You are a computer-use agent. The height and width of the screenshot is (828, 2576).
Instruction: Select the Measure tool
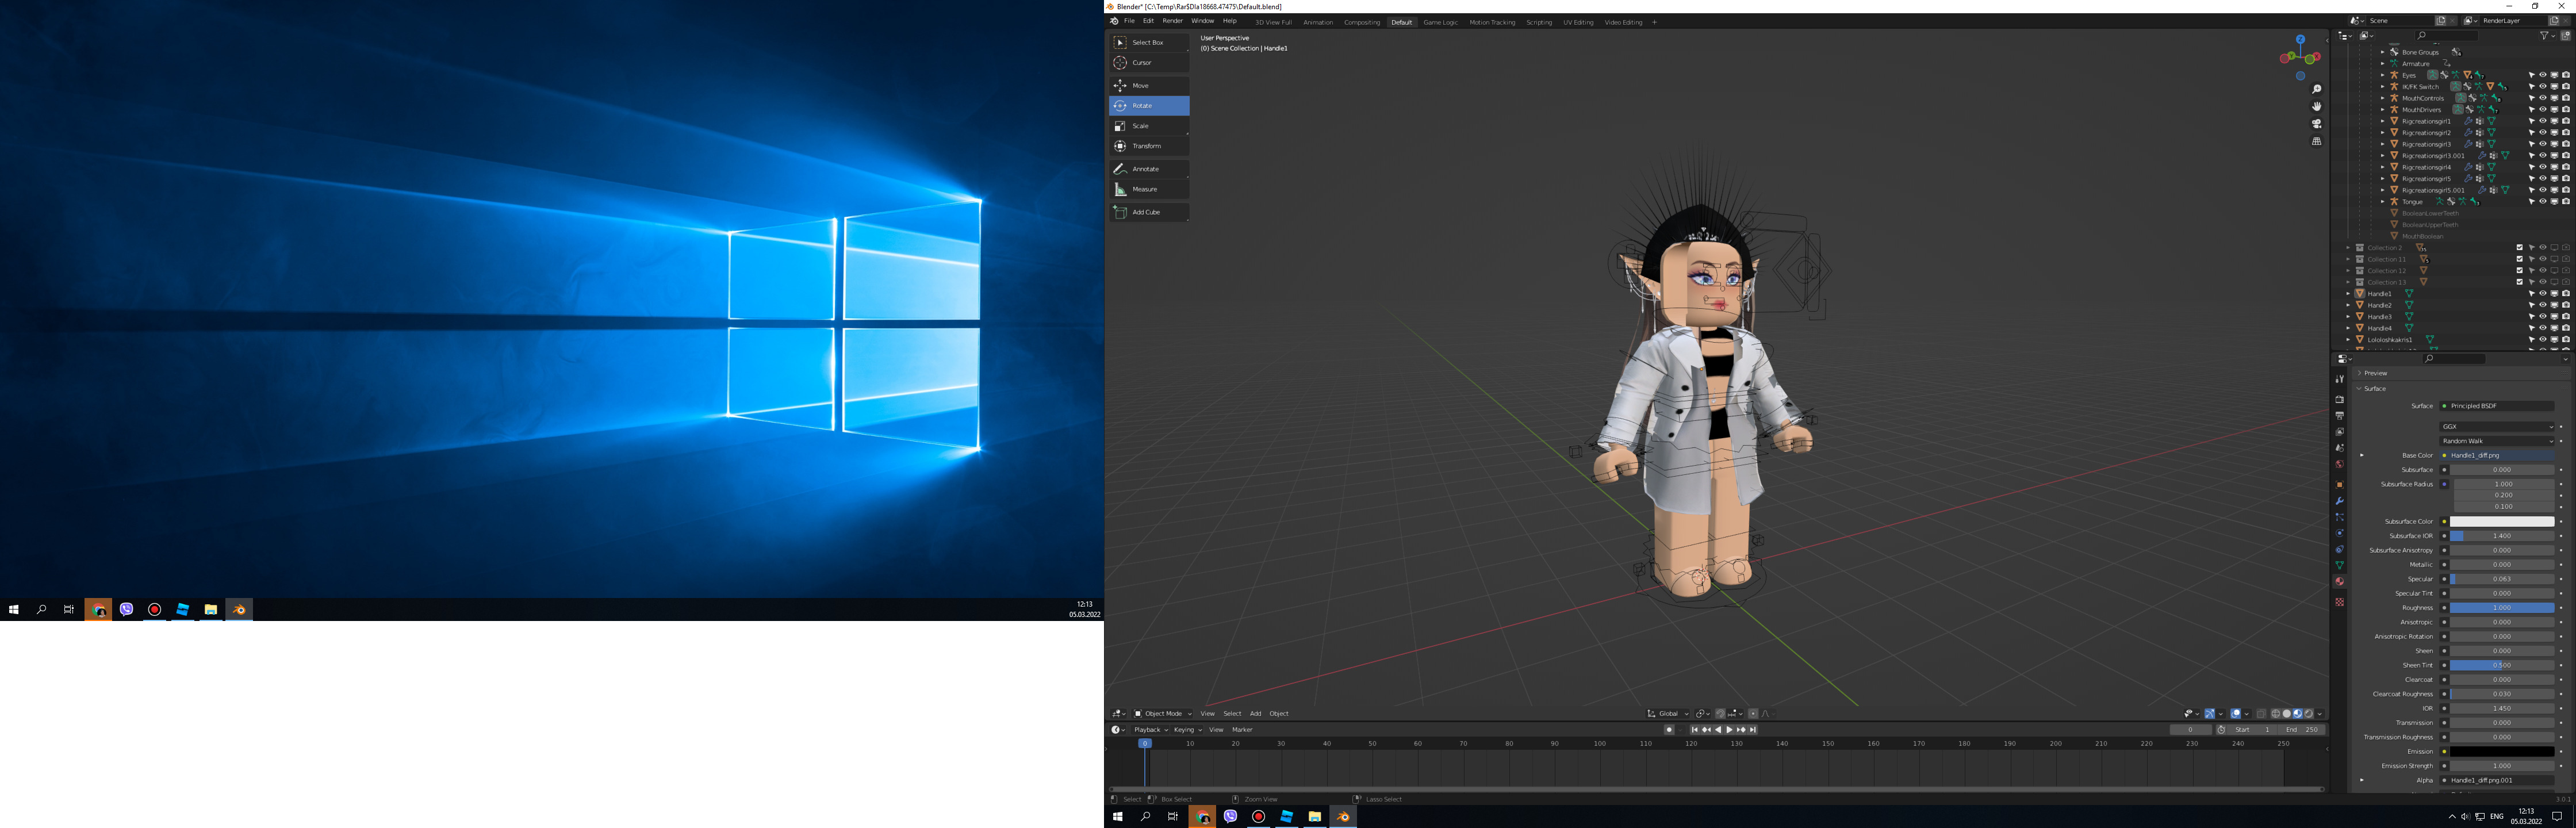(1148, 188)
